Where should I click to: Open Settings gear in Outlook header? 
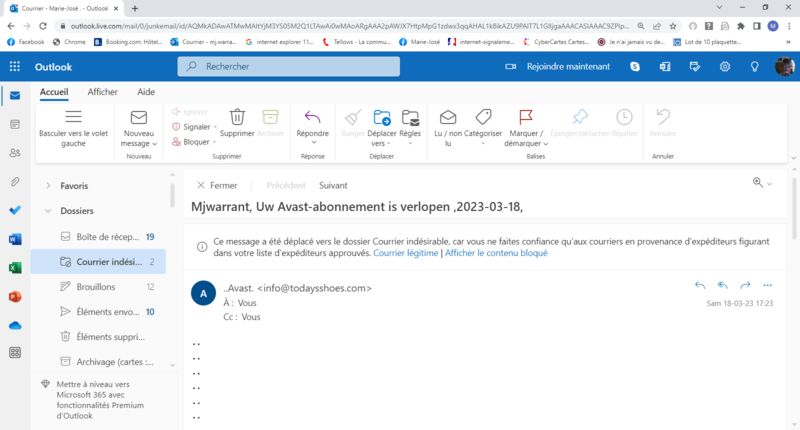[724, 66]
